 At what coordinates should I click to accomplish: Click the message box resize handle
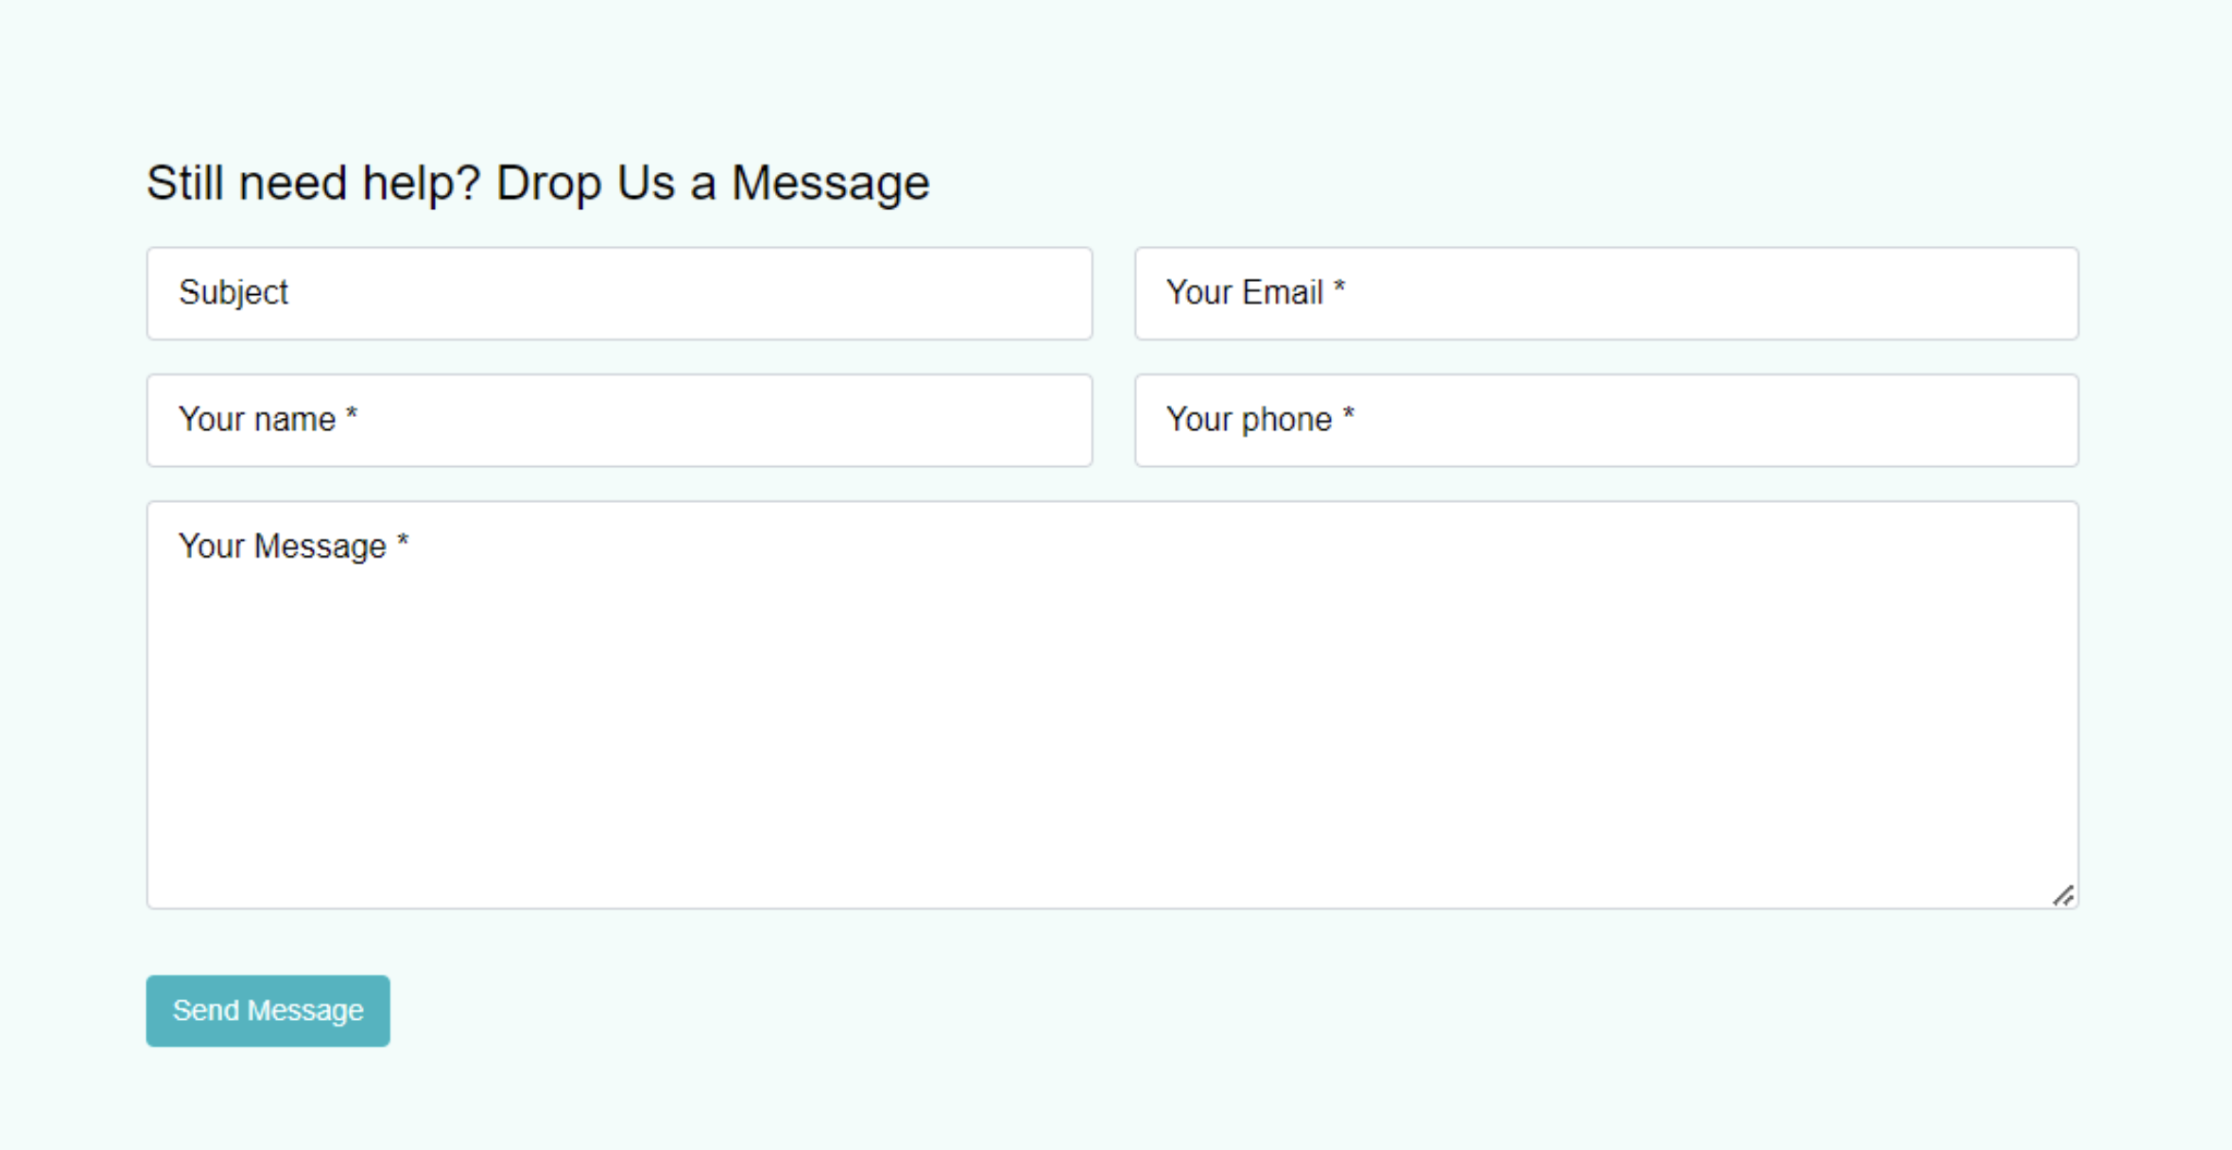pos(2063,896)
